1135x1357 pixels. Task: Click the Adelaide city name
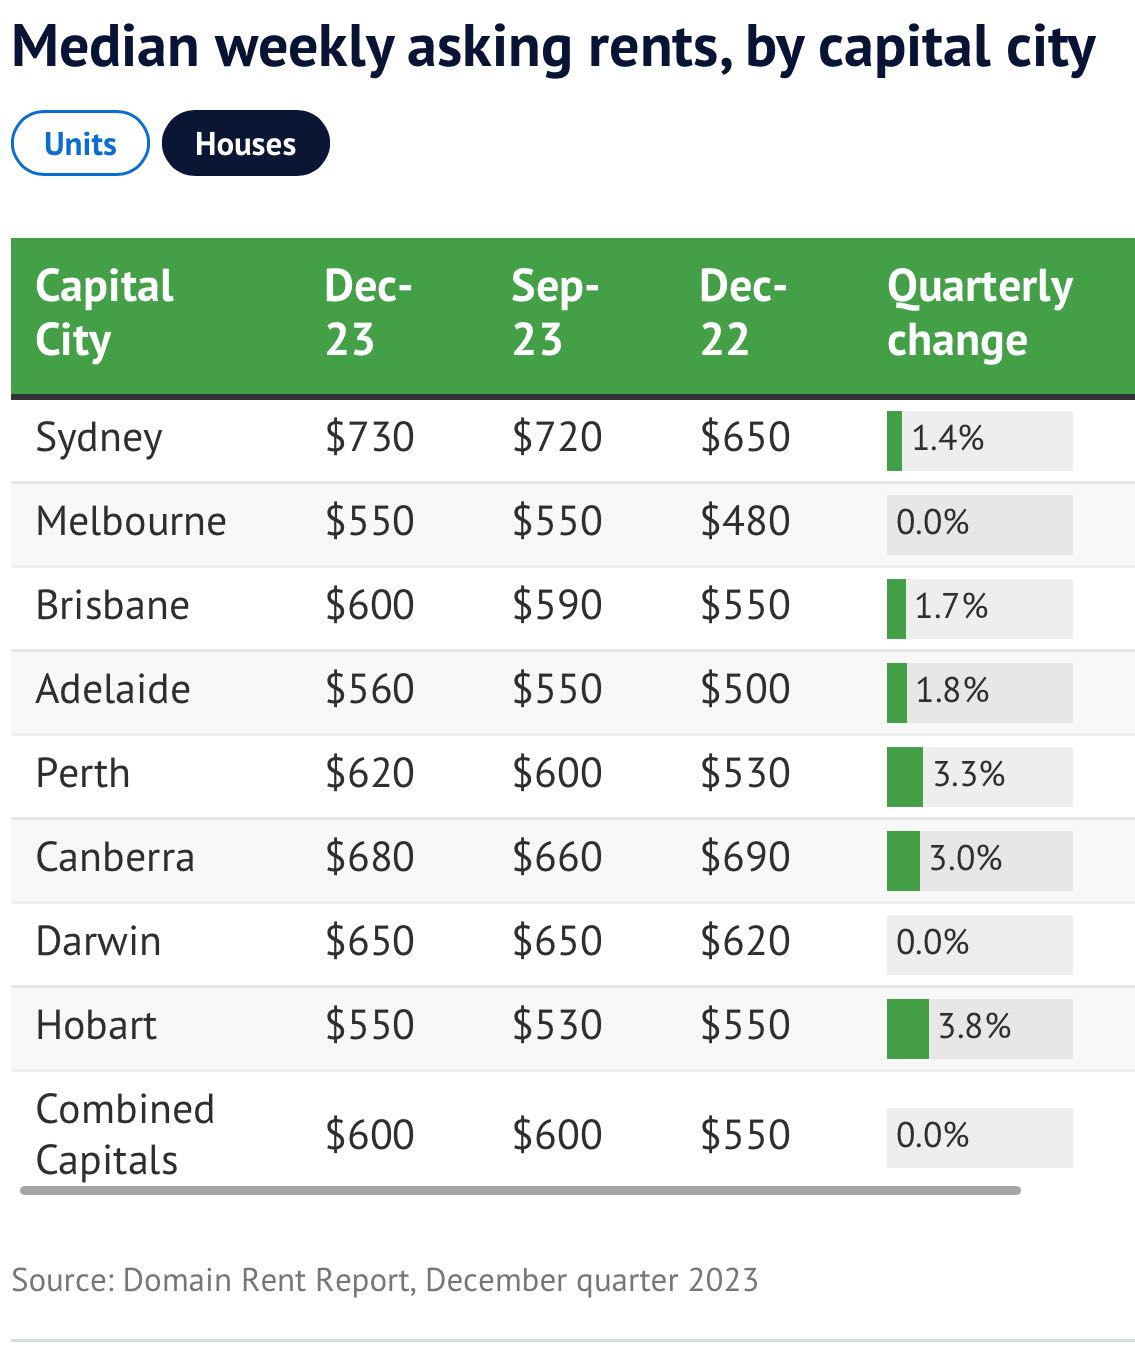click(113, 690)
